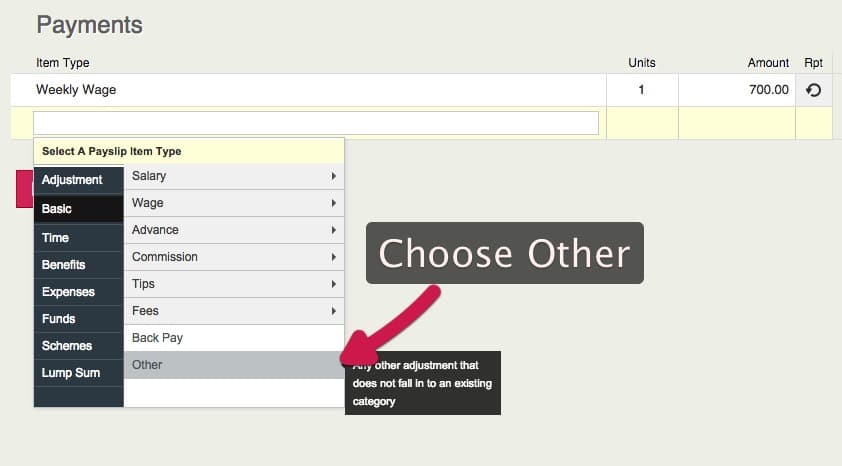The width and height of the screenshot is (842, 466).
Task: Click the payslip item type input field
Action: (x=316, y=123)
